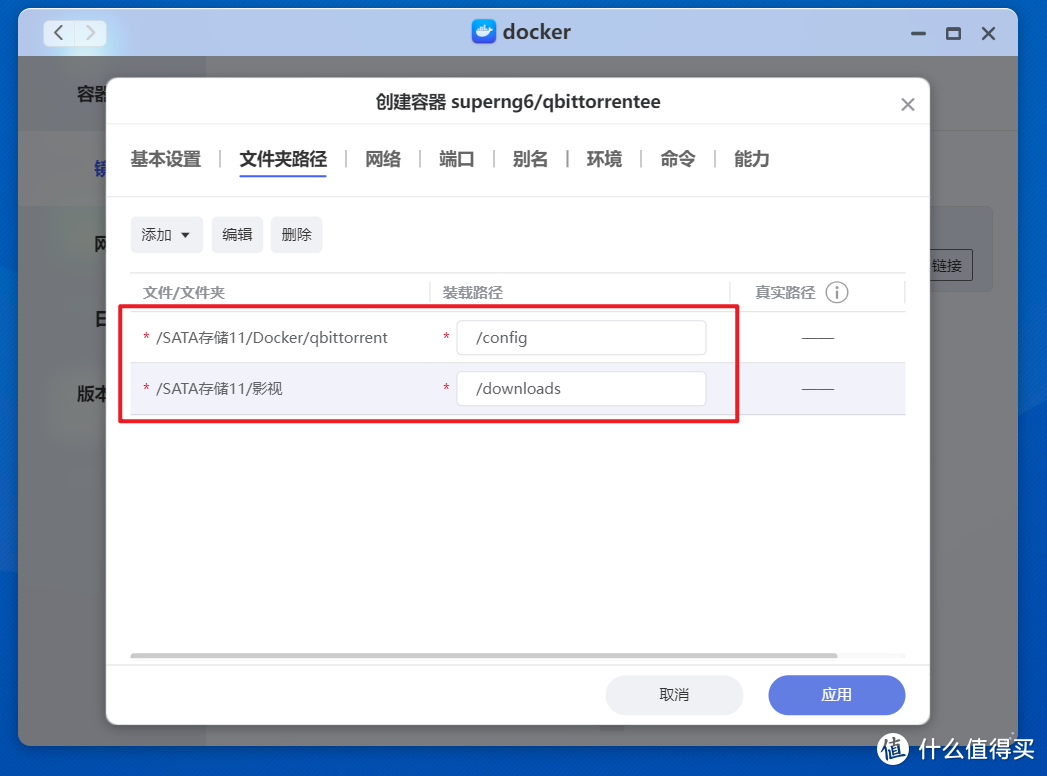1047x776 pixels.
Task: Click the horizontal scrollbar in the dialog
Action: click(x=483, y=656)
